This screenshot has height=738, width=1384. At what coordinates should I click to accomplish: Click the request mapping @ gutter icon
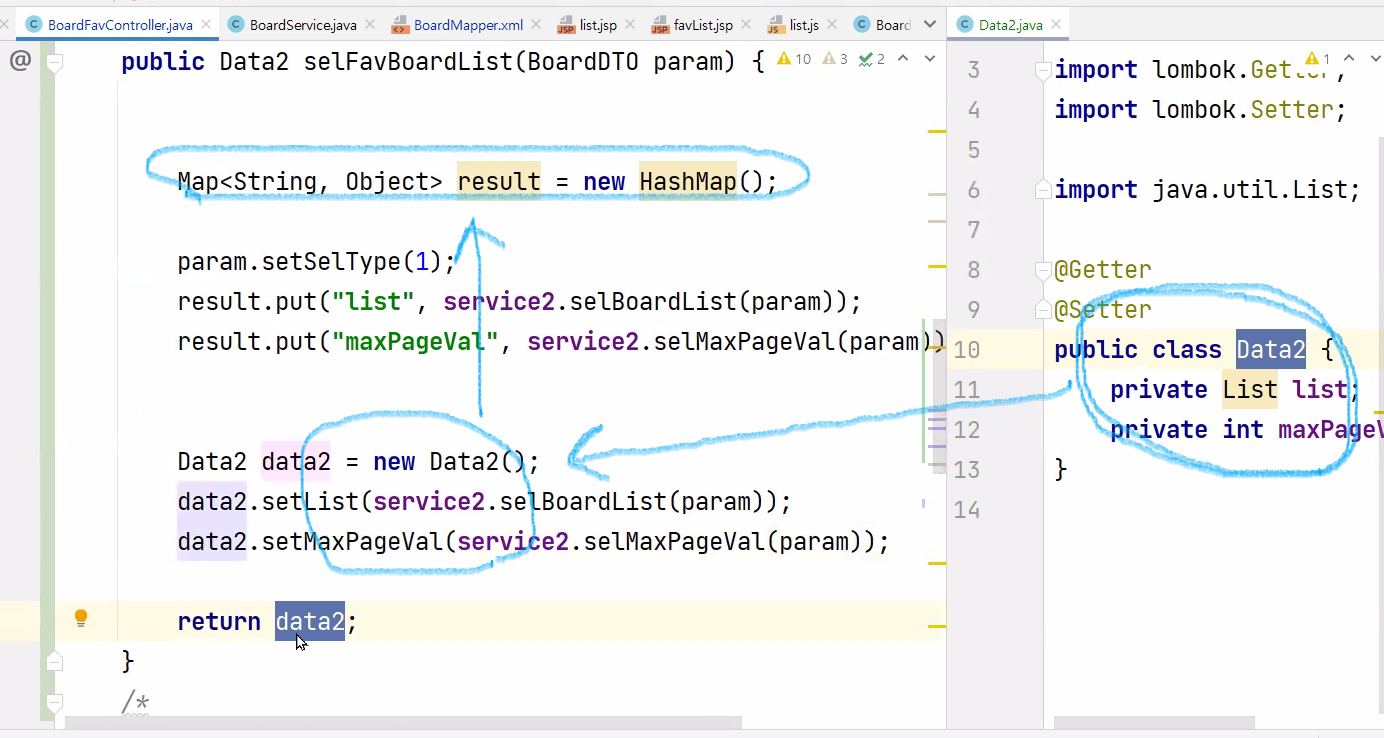[19, 61]
